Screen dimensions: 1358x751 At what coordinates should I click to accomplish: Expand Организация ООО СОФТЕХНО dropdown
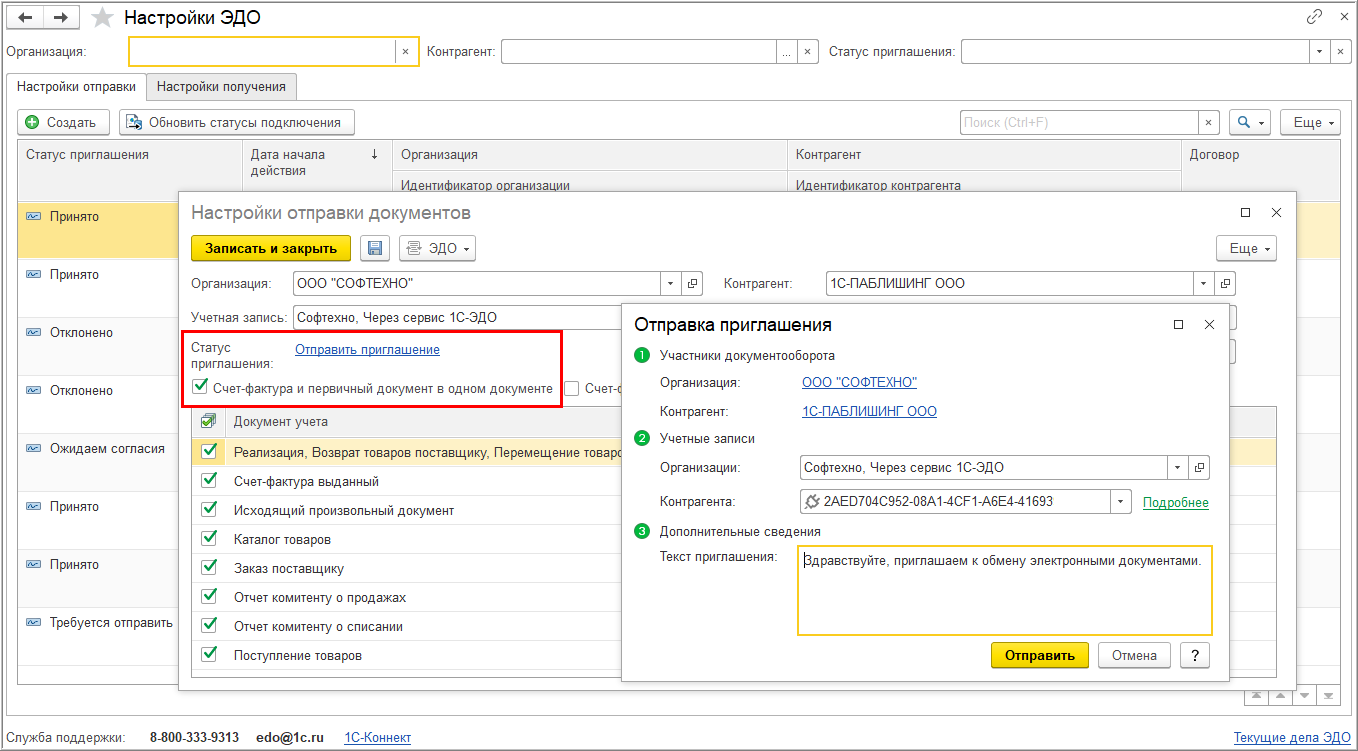pyautogui.click(x=672, y=284)
